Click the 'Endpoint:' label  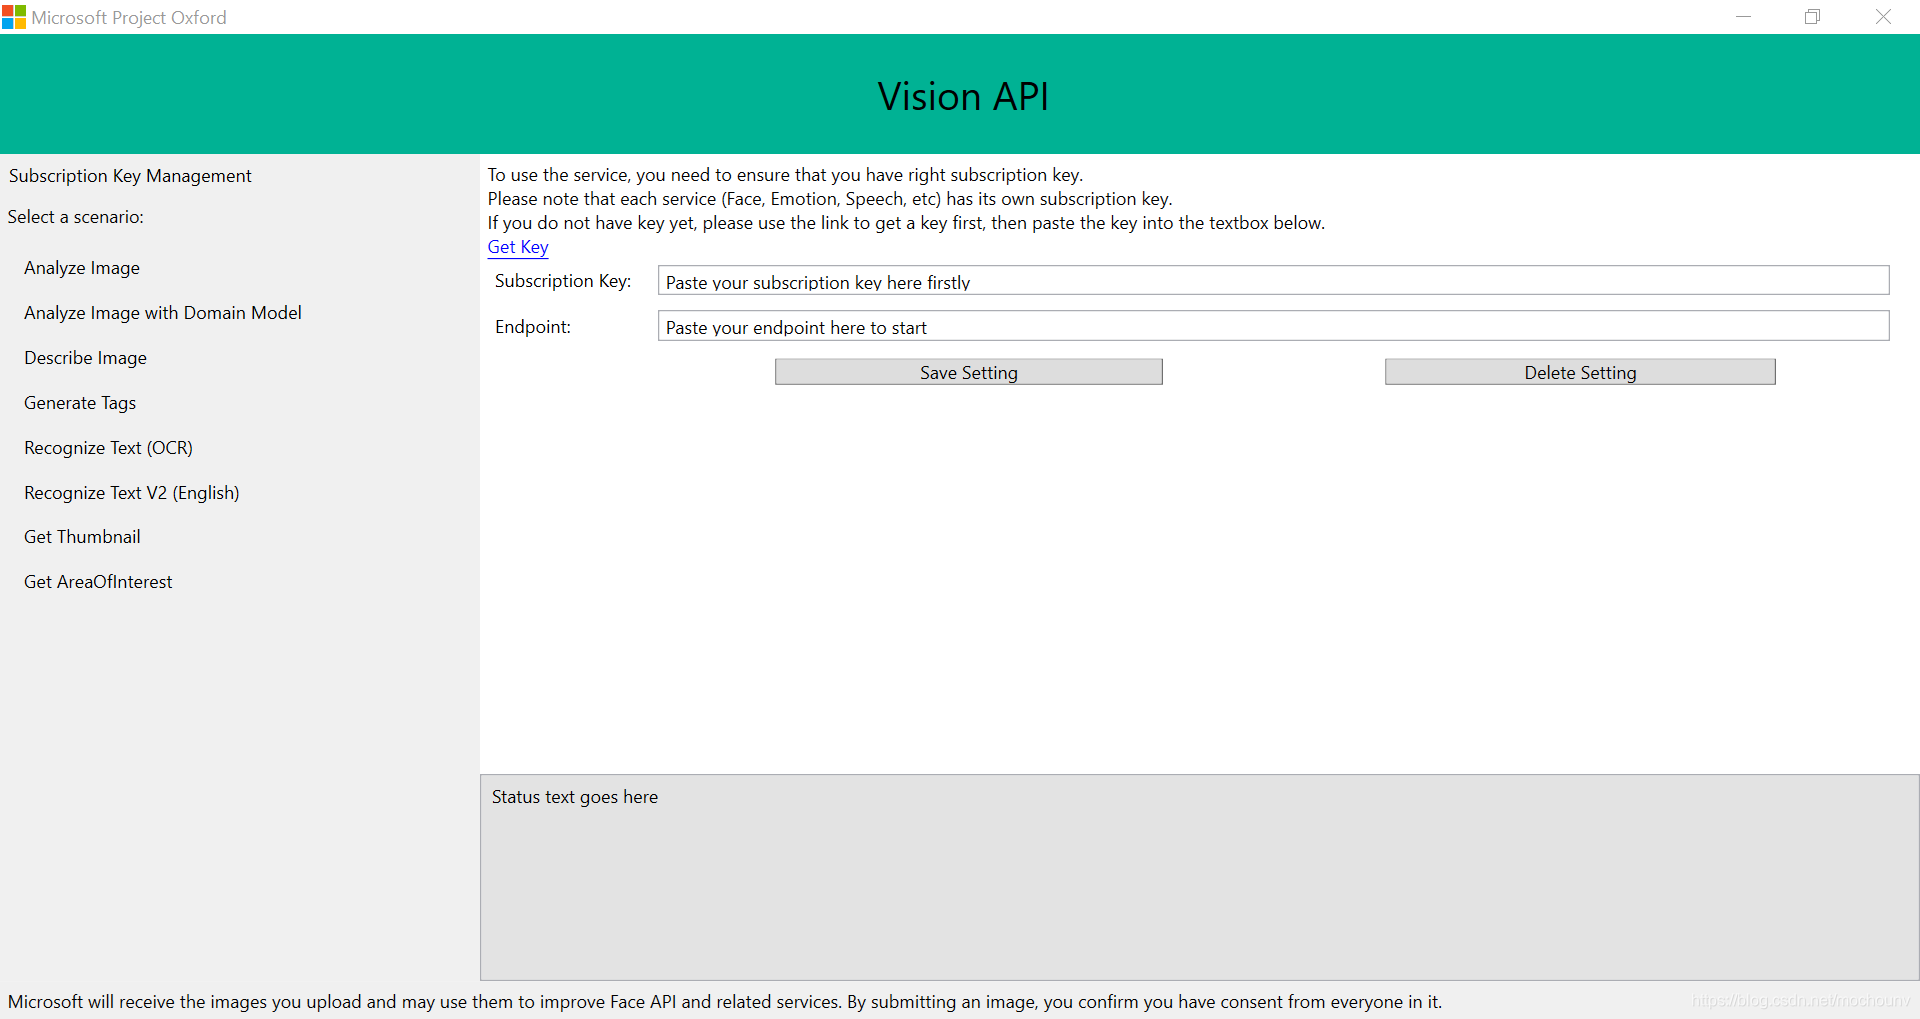tap(533, 327)
